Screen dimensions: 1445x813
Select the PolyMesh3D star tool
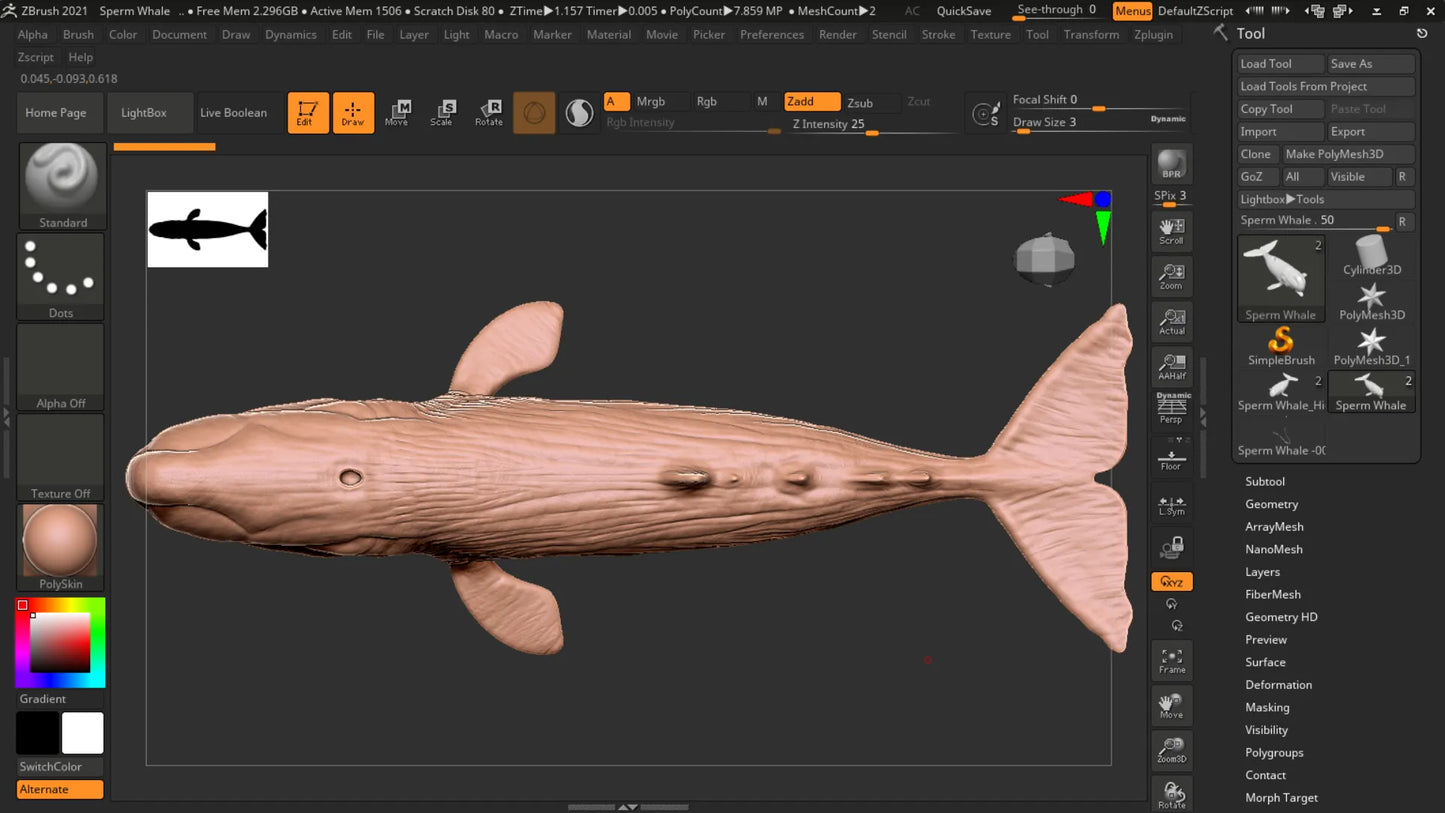(1371, 300)
